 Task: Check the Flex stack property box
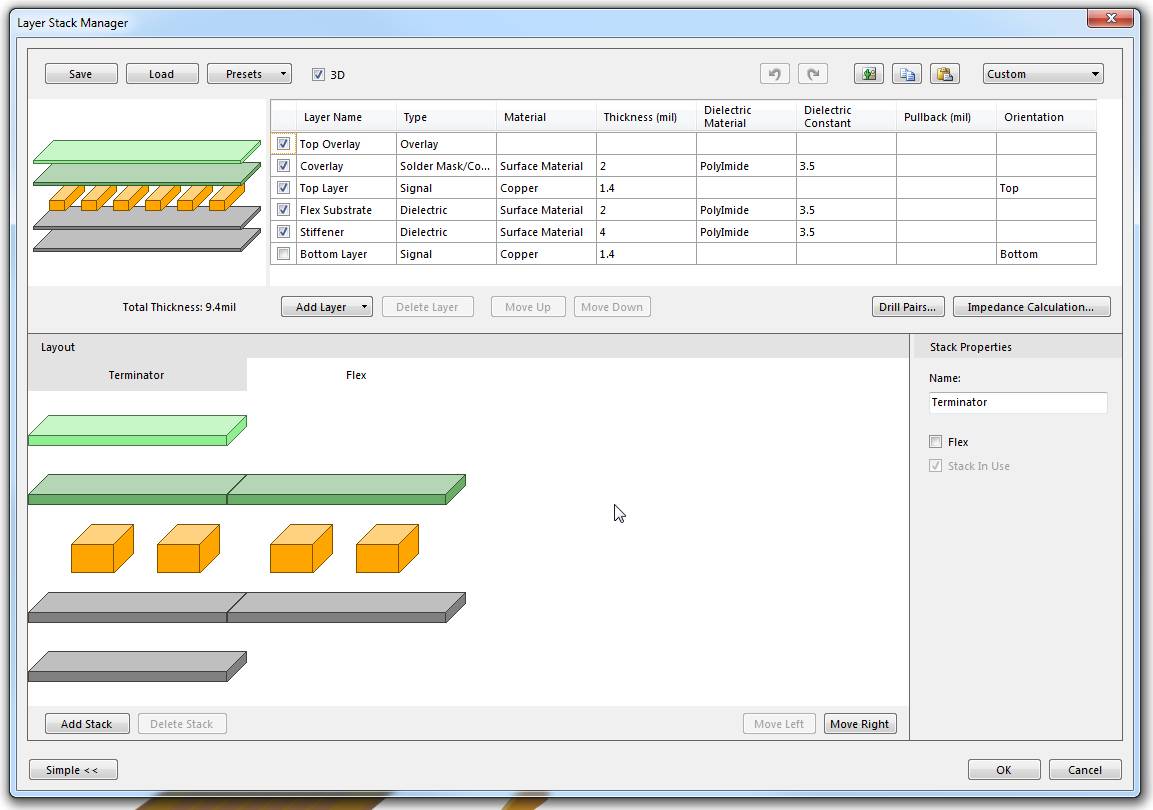(936, 442)
